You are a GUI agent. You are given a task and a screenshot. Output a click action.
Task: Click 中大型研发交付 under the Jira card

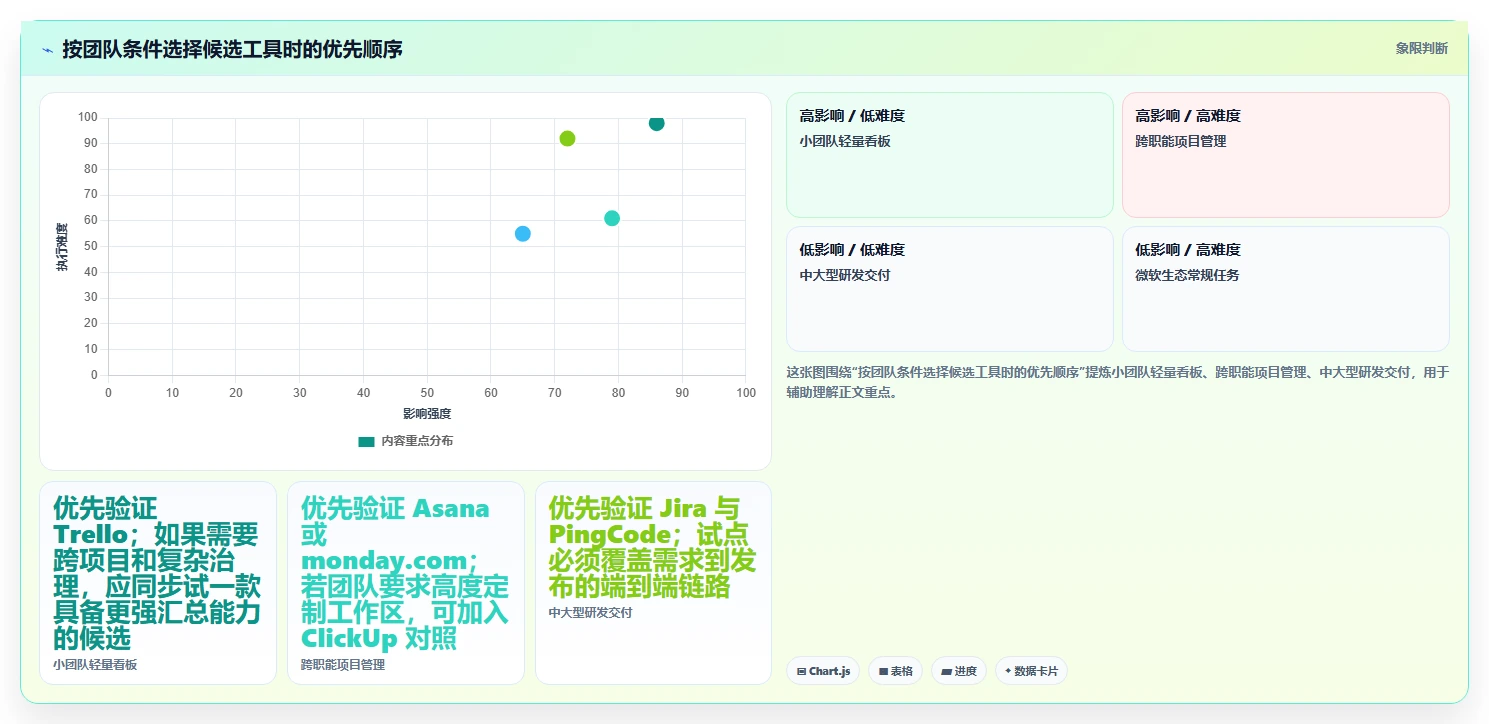click(x=591, y=612)
